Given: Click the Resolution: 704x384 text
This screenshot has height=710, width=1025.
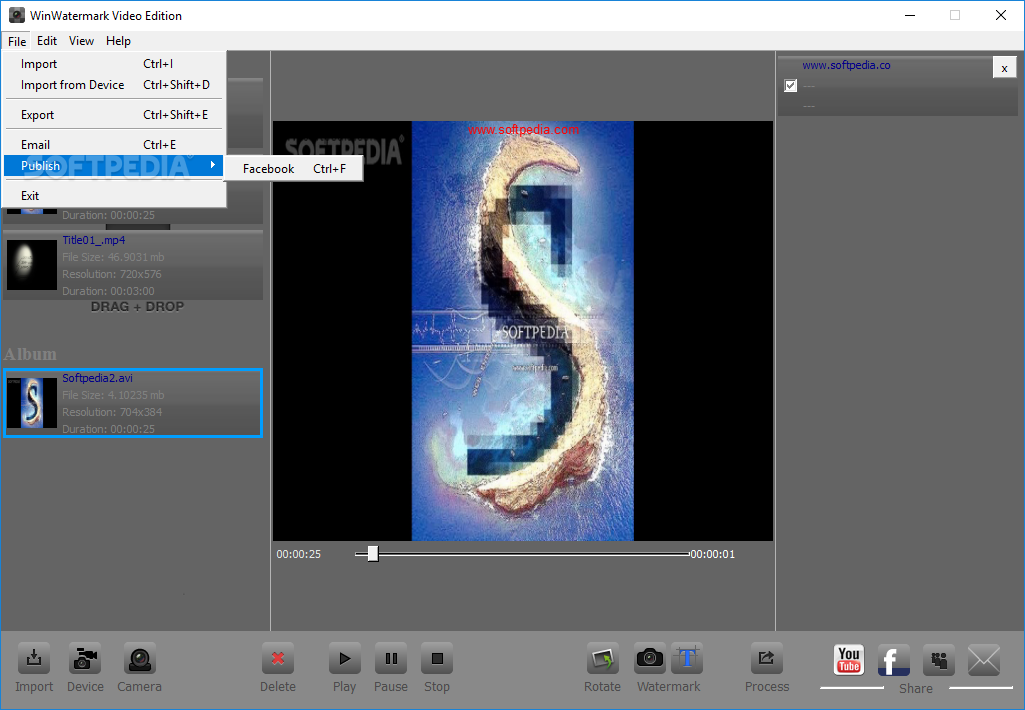Looking at the screenshot, I should 112,412.
